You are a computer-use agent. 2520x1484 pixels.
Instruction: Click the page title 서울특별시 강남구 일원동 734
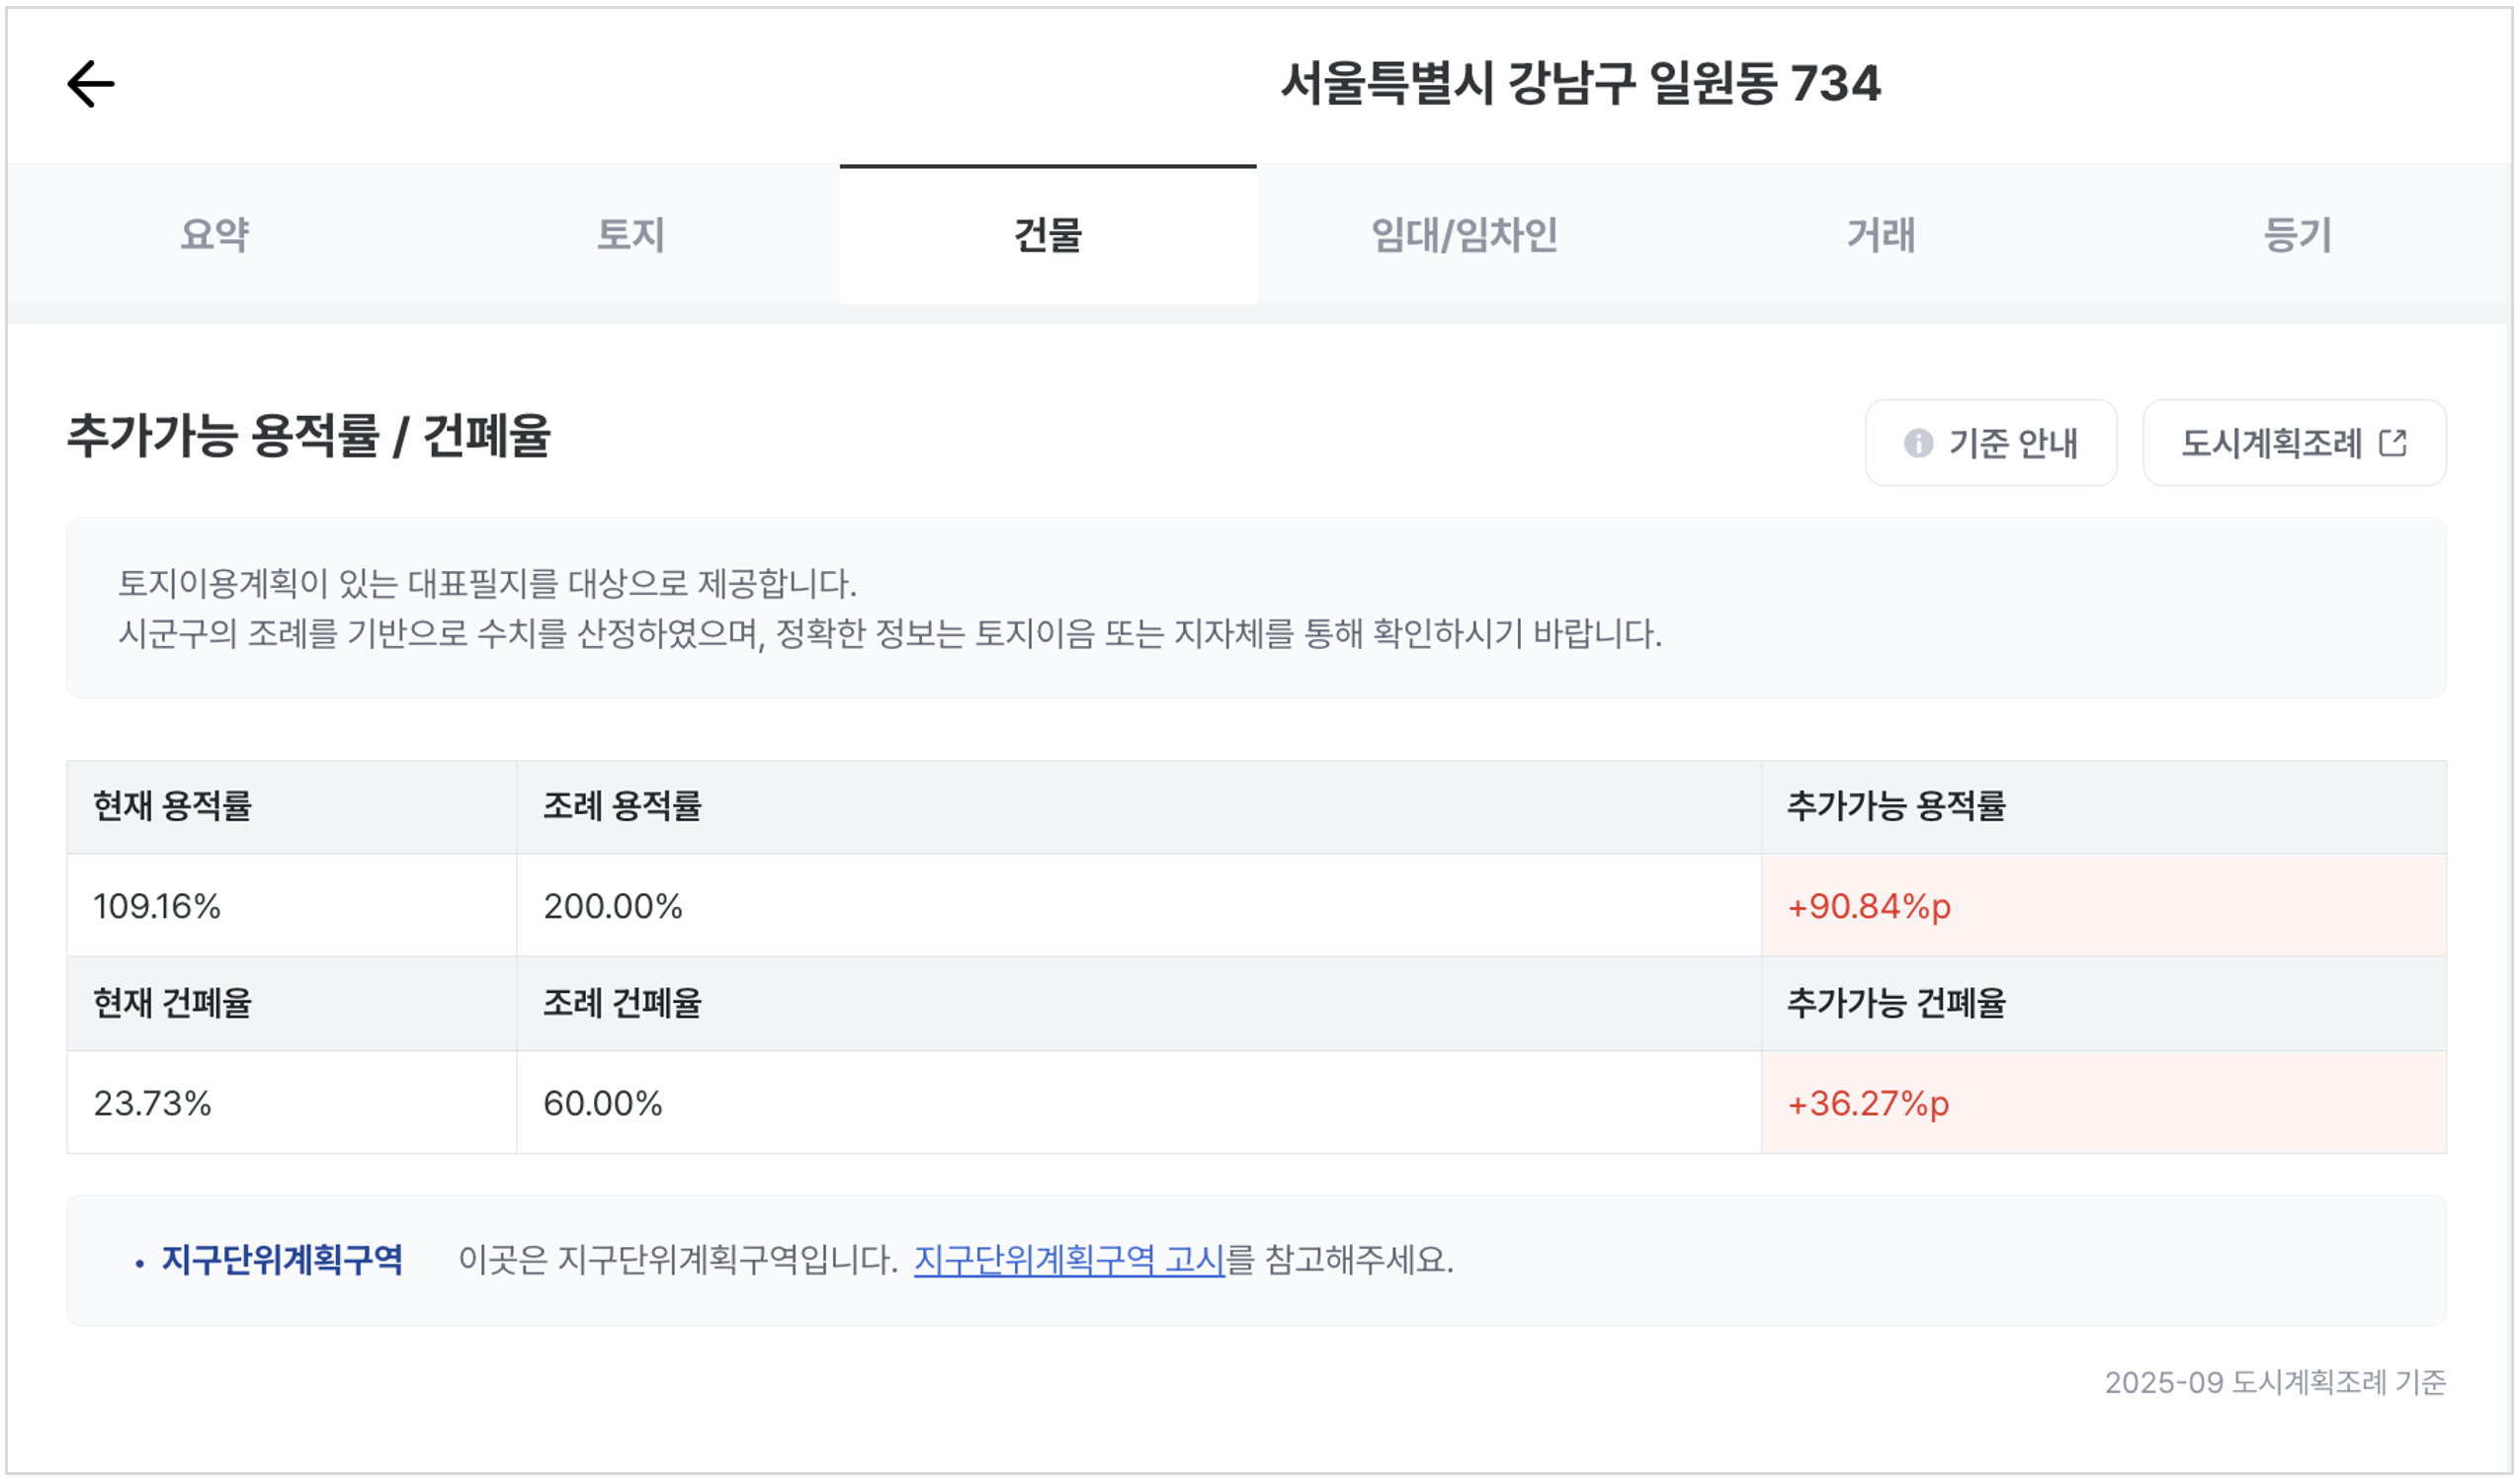point(1580,83)
